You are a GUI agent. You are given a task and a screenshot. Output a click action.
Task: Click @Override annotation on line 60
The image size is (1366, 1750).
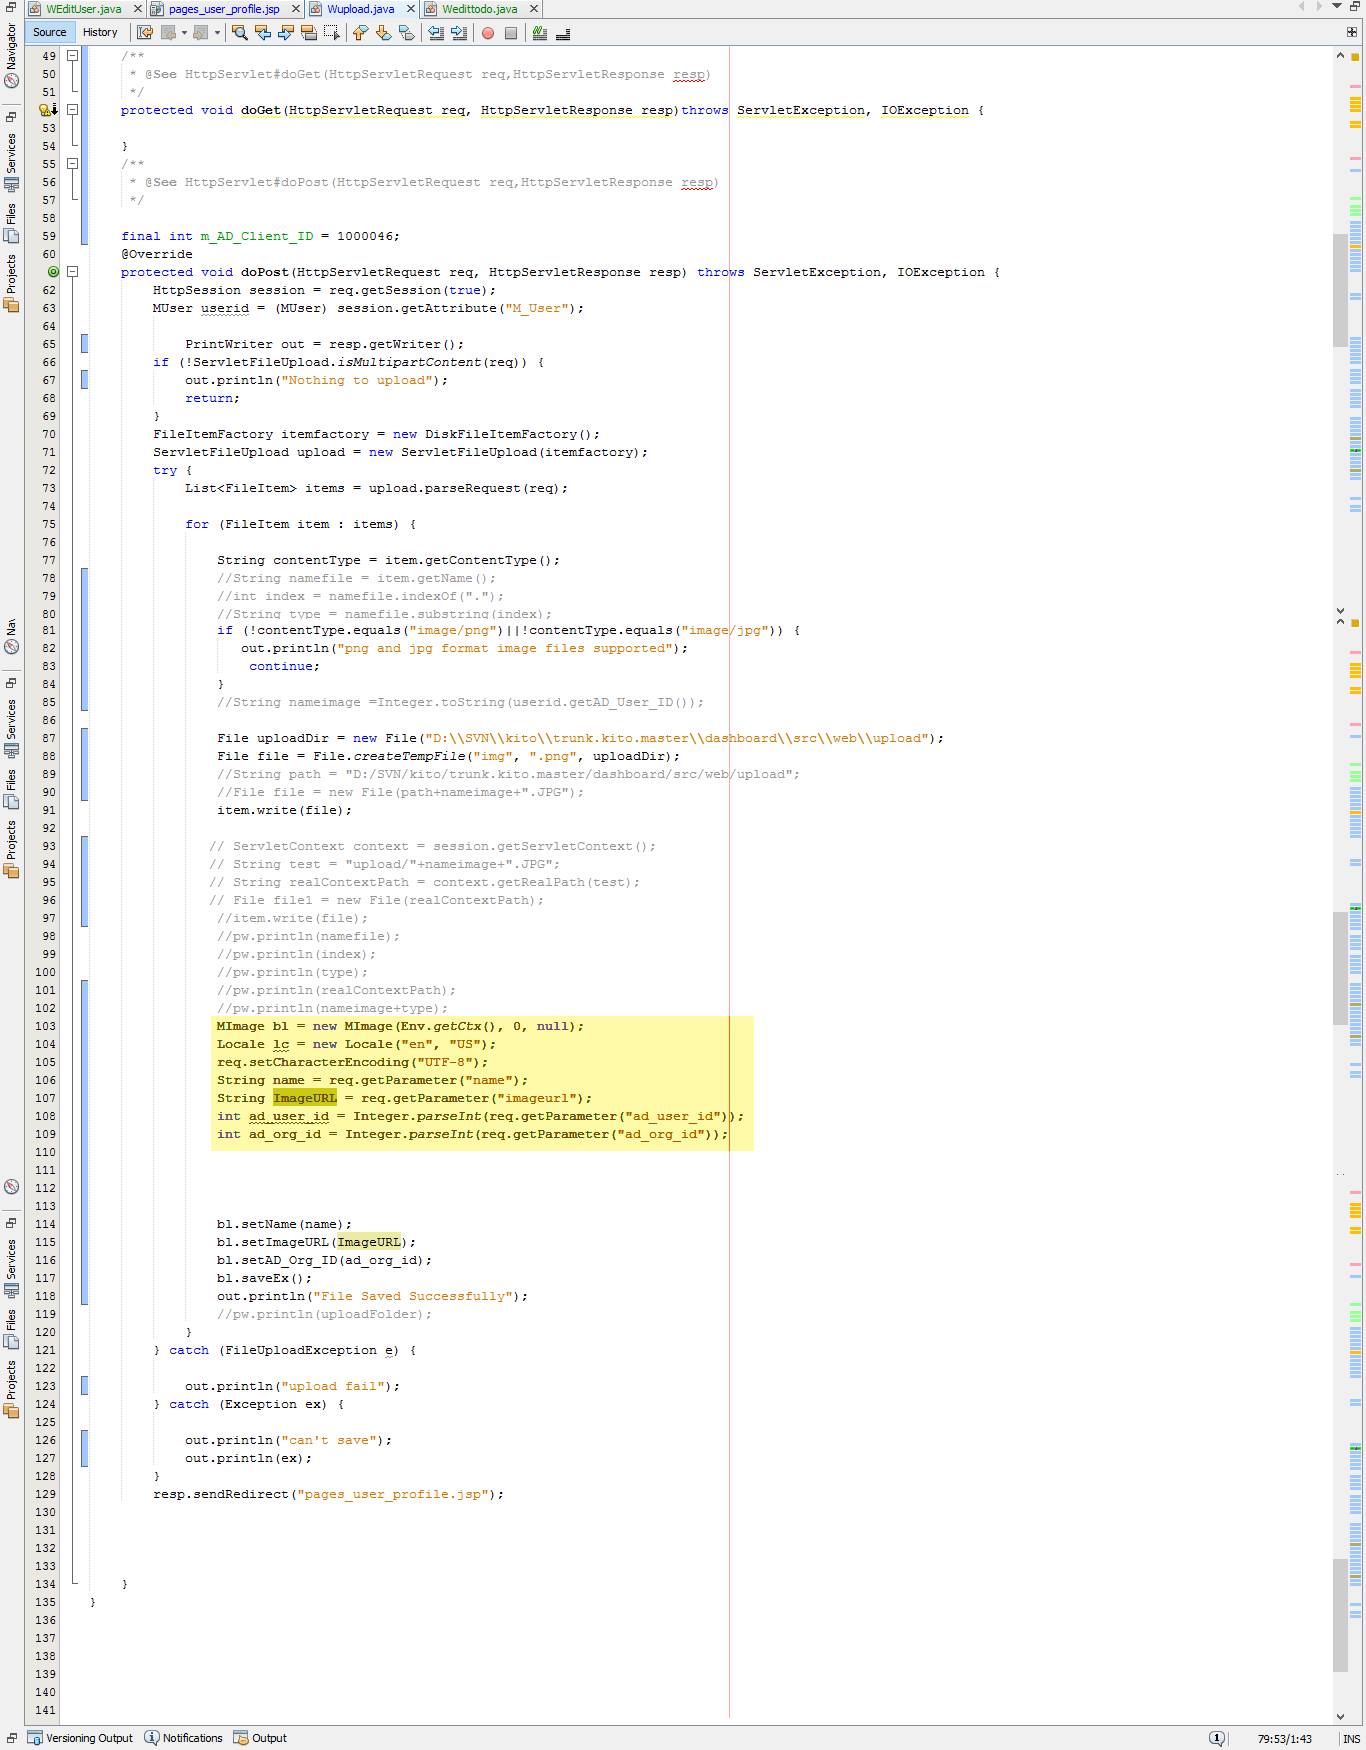[x=157, y=254]
